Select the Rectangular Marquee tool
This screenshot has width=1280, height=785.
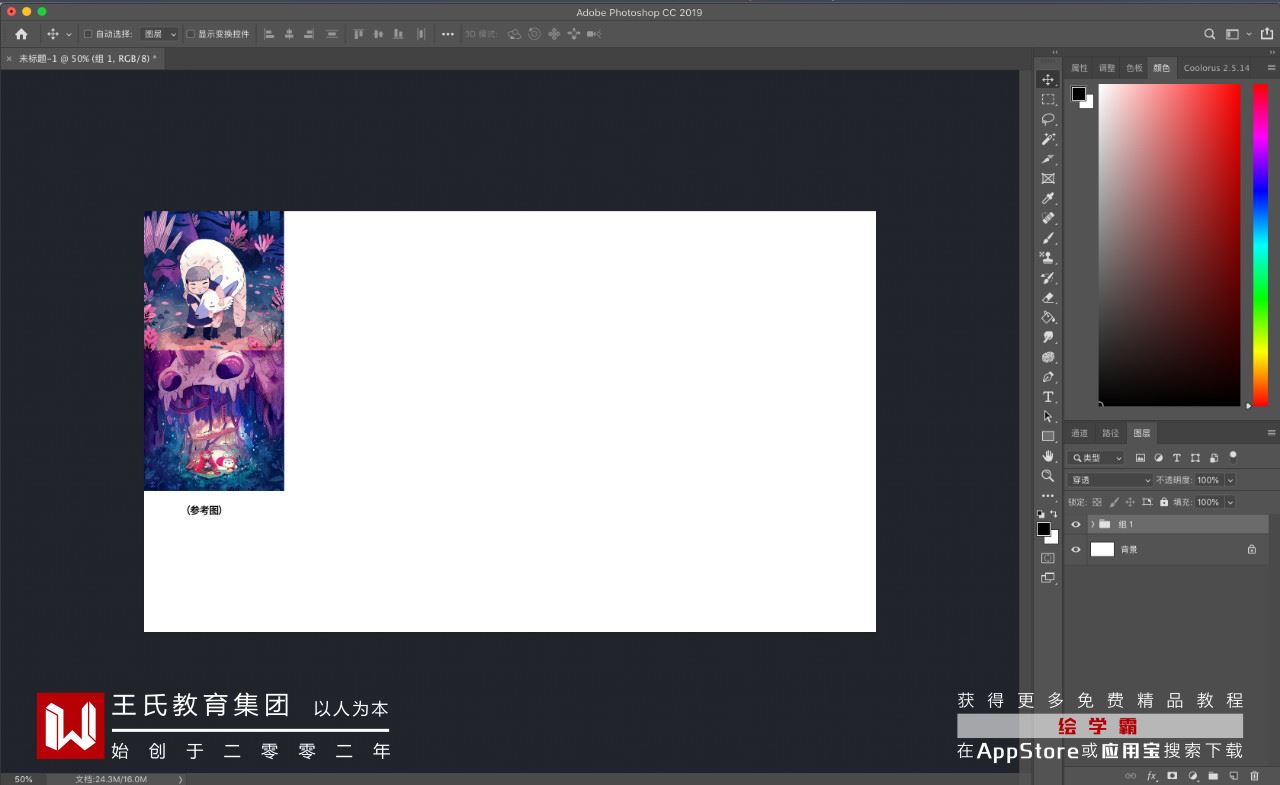pos(1048,99)
